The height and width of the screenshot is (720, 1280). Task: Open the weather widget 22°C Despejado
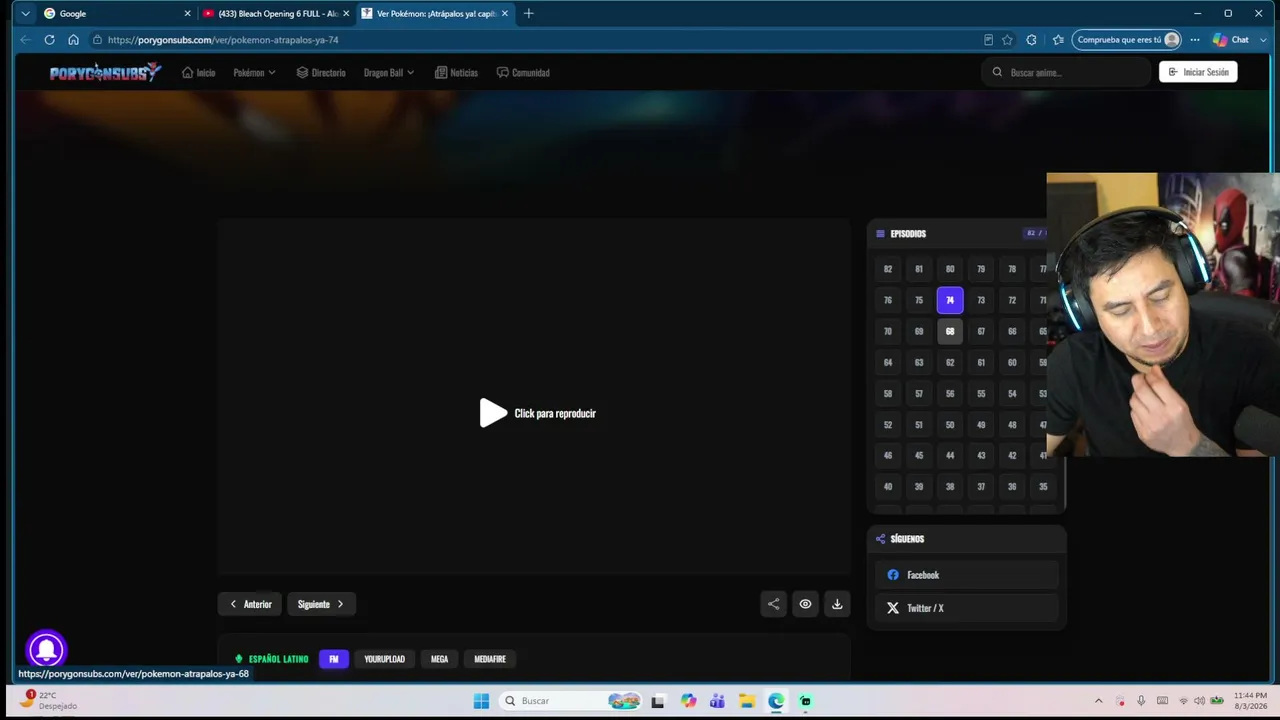point(49,701)
